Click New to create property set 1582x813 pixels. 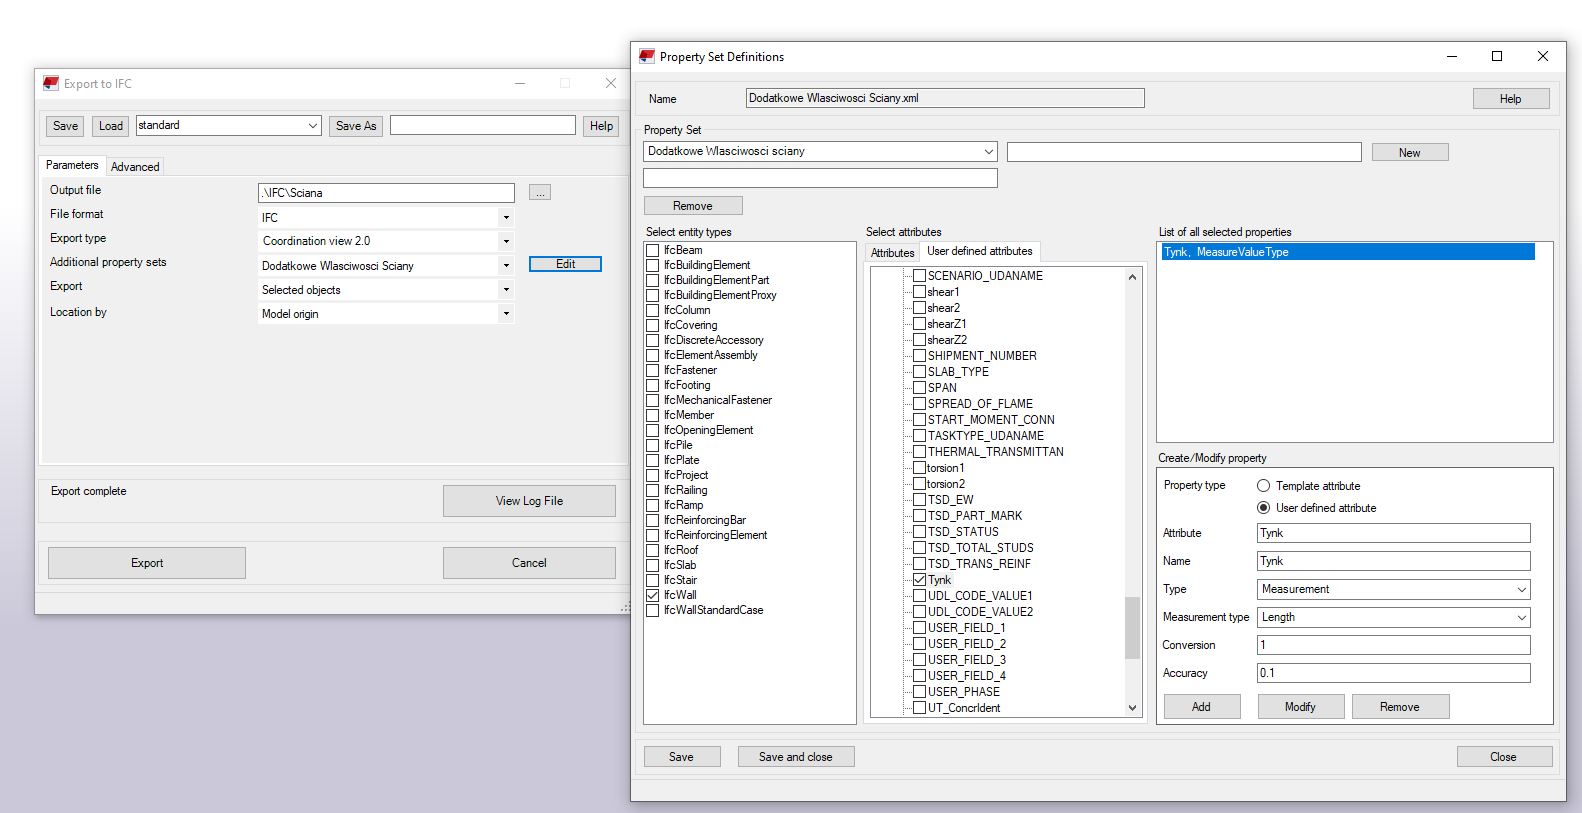tap(1410, 152)
